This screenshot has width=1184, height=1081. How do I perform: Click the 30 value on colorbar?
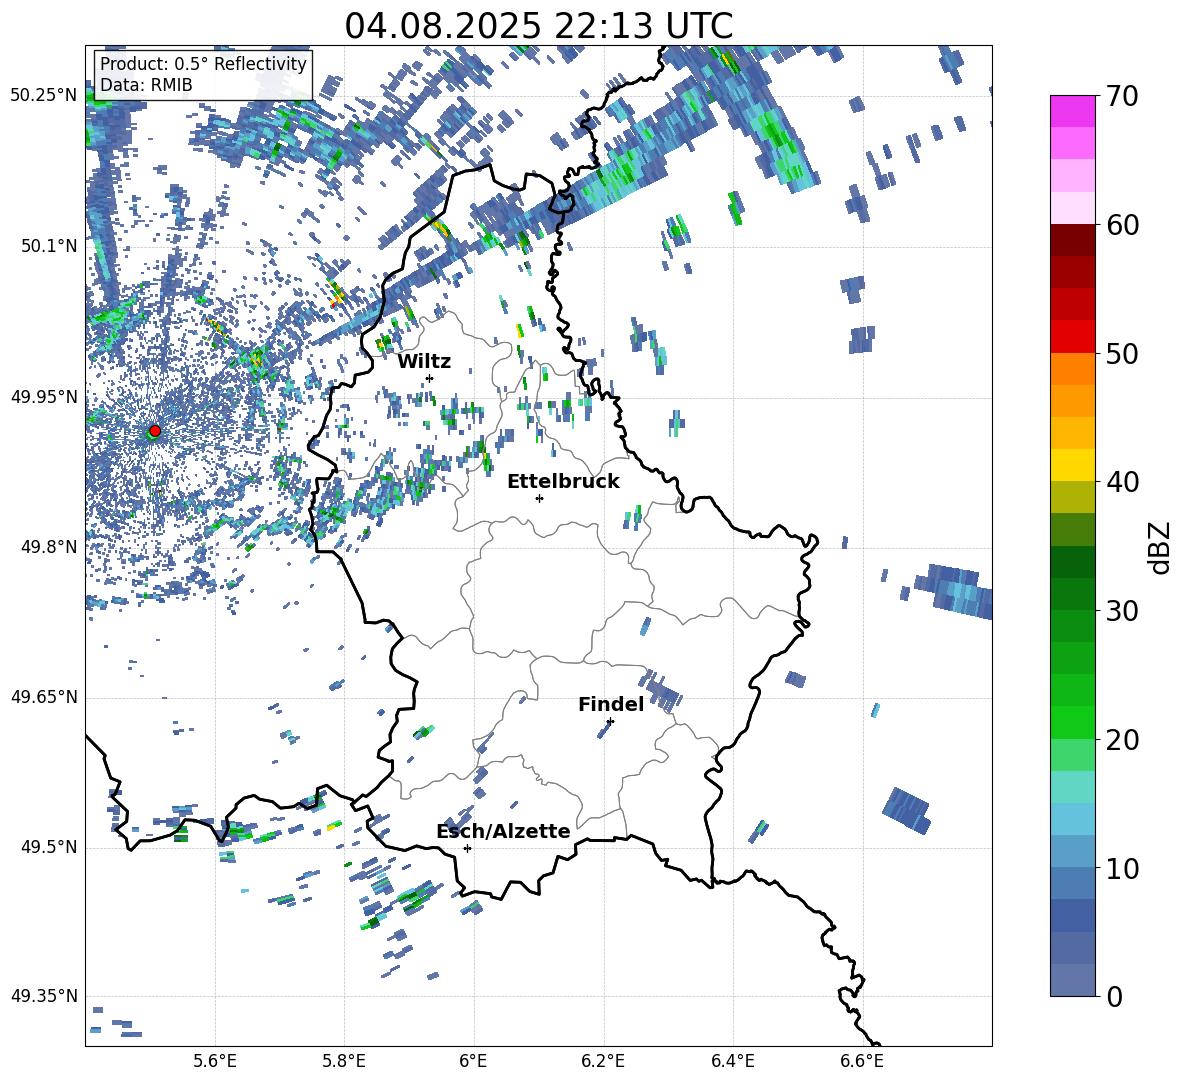1121,611
